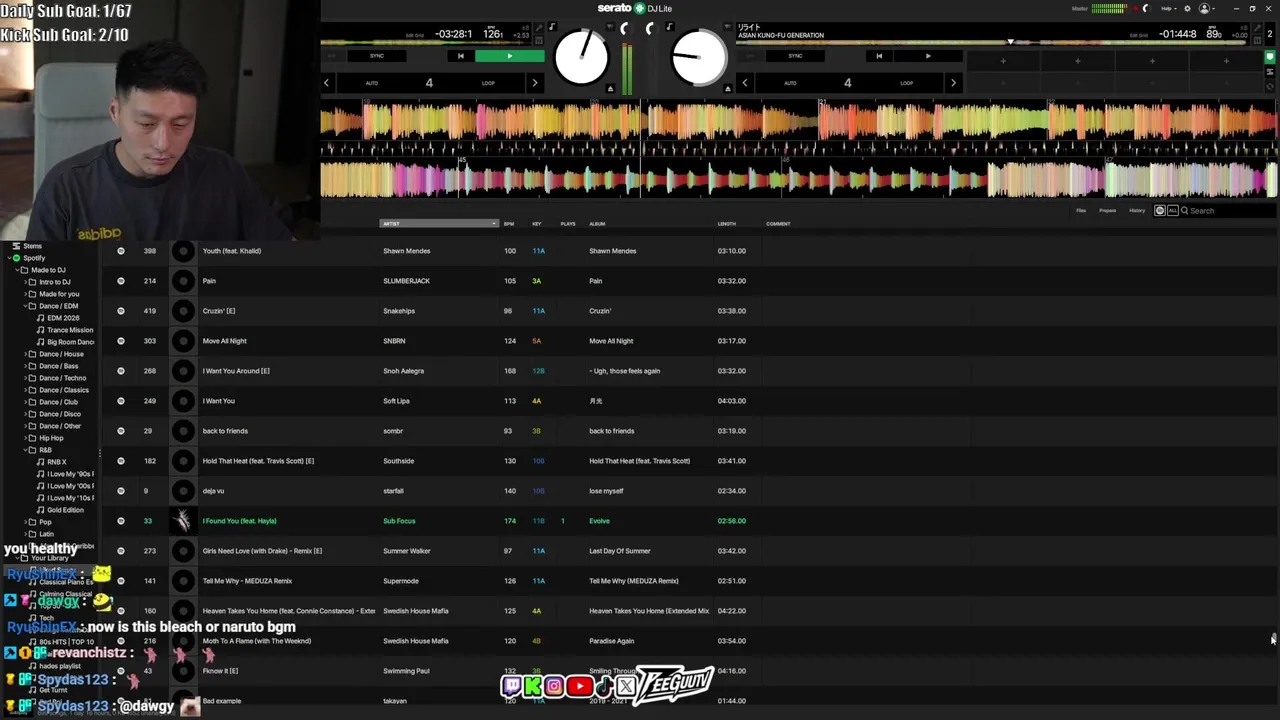This screenshot has height=720, width=1280.
Task: Select track Move All Night
Action: click(x=224, y=341)
